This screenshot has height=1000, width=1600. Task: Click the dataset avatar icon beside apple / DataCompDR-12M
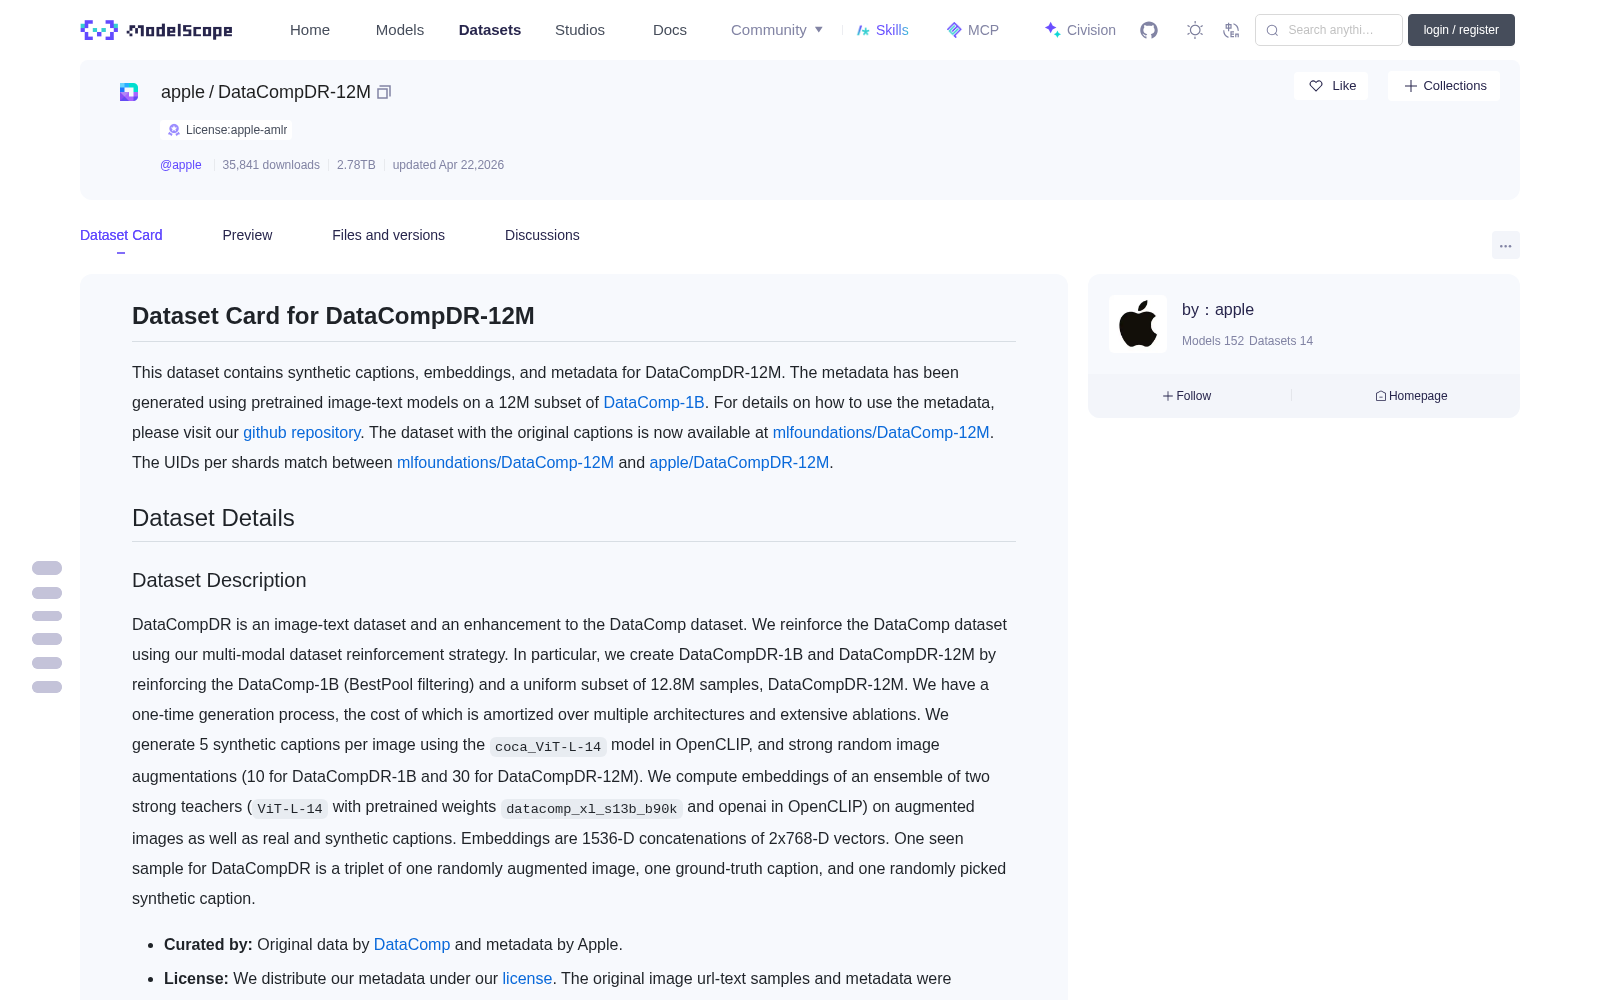pyautogui.click(x=129, y=92)
